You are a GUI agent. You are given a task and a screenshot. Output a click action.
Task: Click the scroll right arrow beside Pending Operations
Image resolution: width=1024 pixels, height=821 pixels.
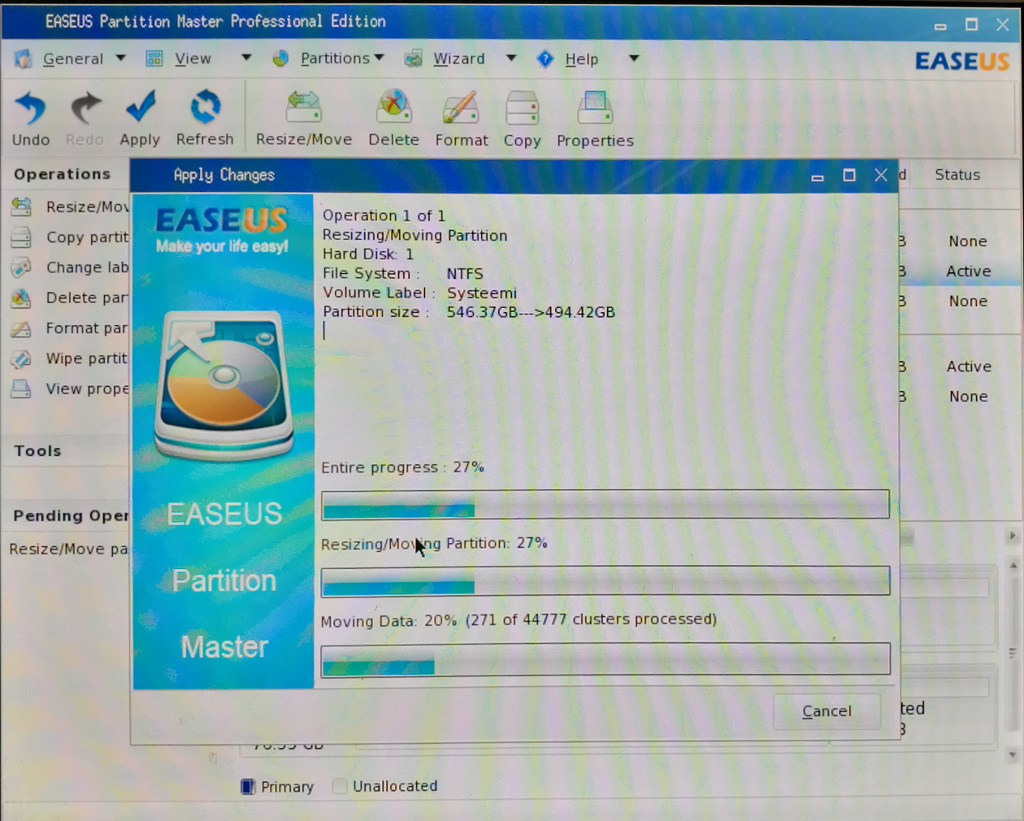[1012, 536]
